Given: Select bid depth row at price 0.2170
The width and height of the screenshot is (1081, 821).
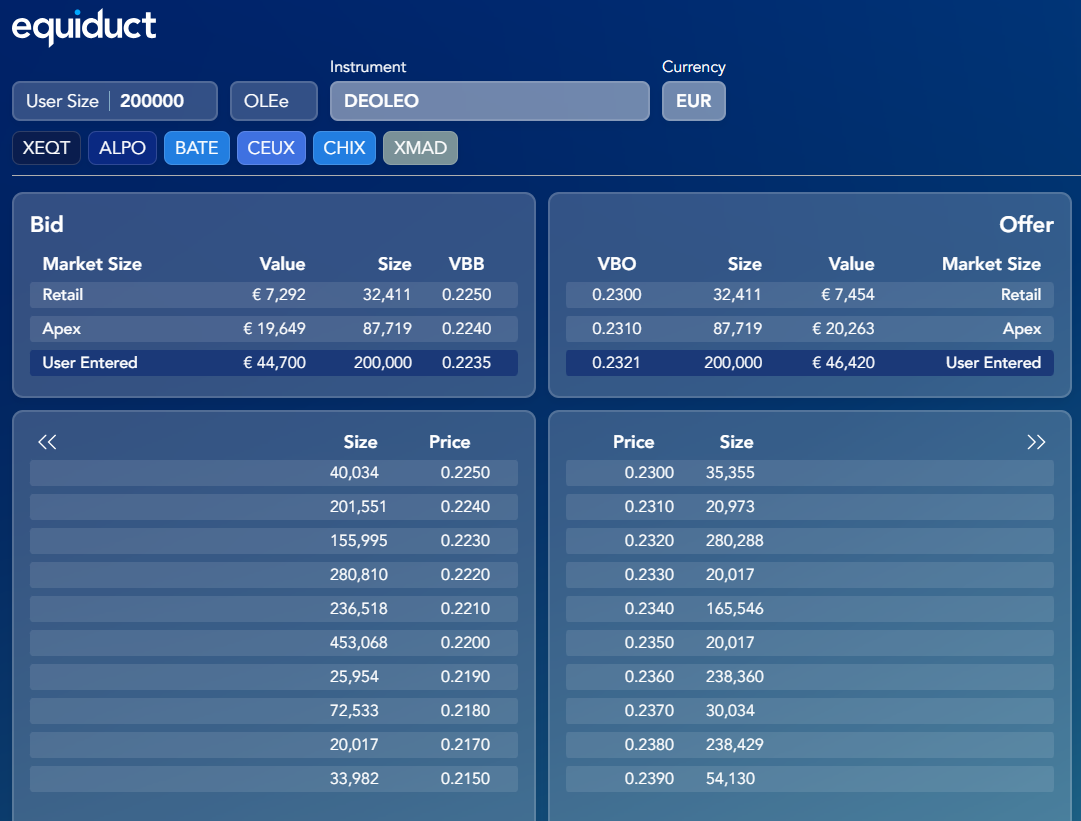Looking at the screenshot, I should click(x=274, y=744).
